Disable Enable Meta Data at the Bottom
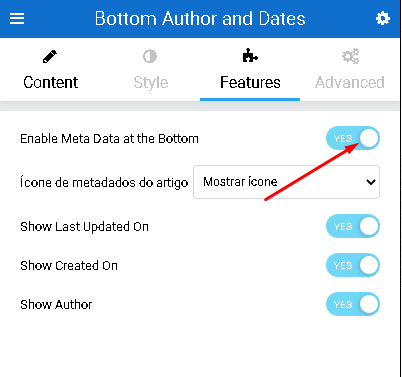 point(353,138)
